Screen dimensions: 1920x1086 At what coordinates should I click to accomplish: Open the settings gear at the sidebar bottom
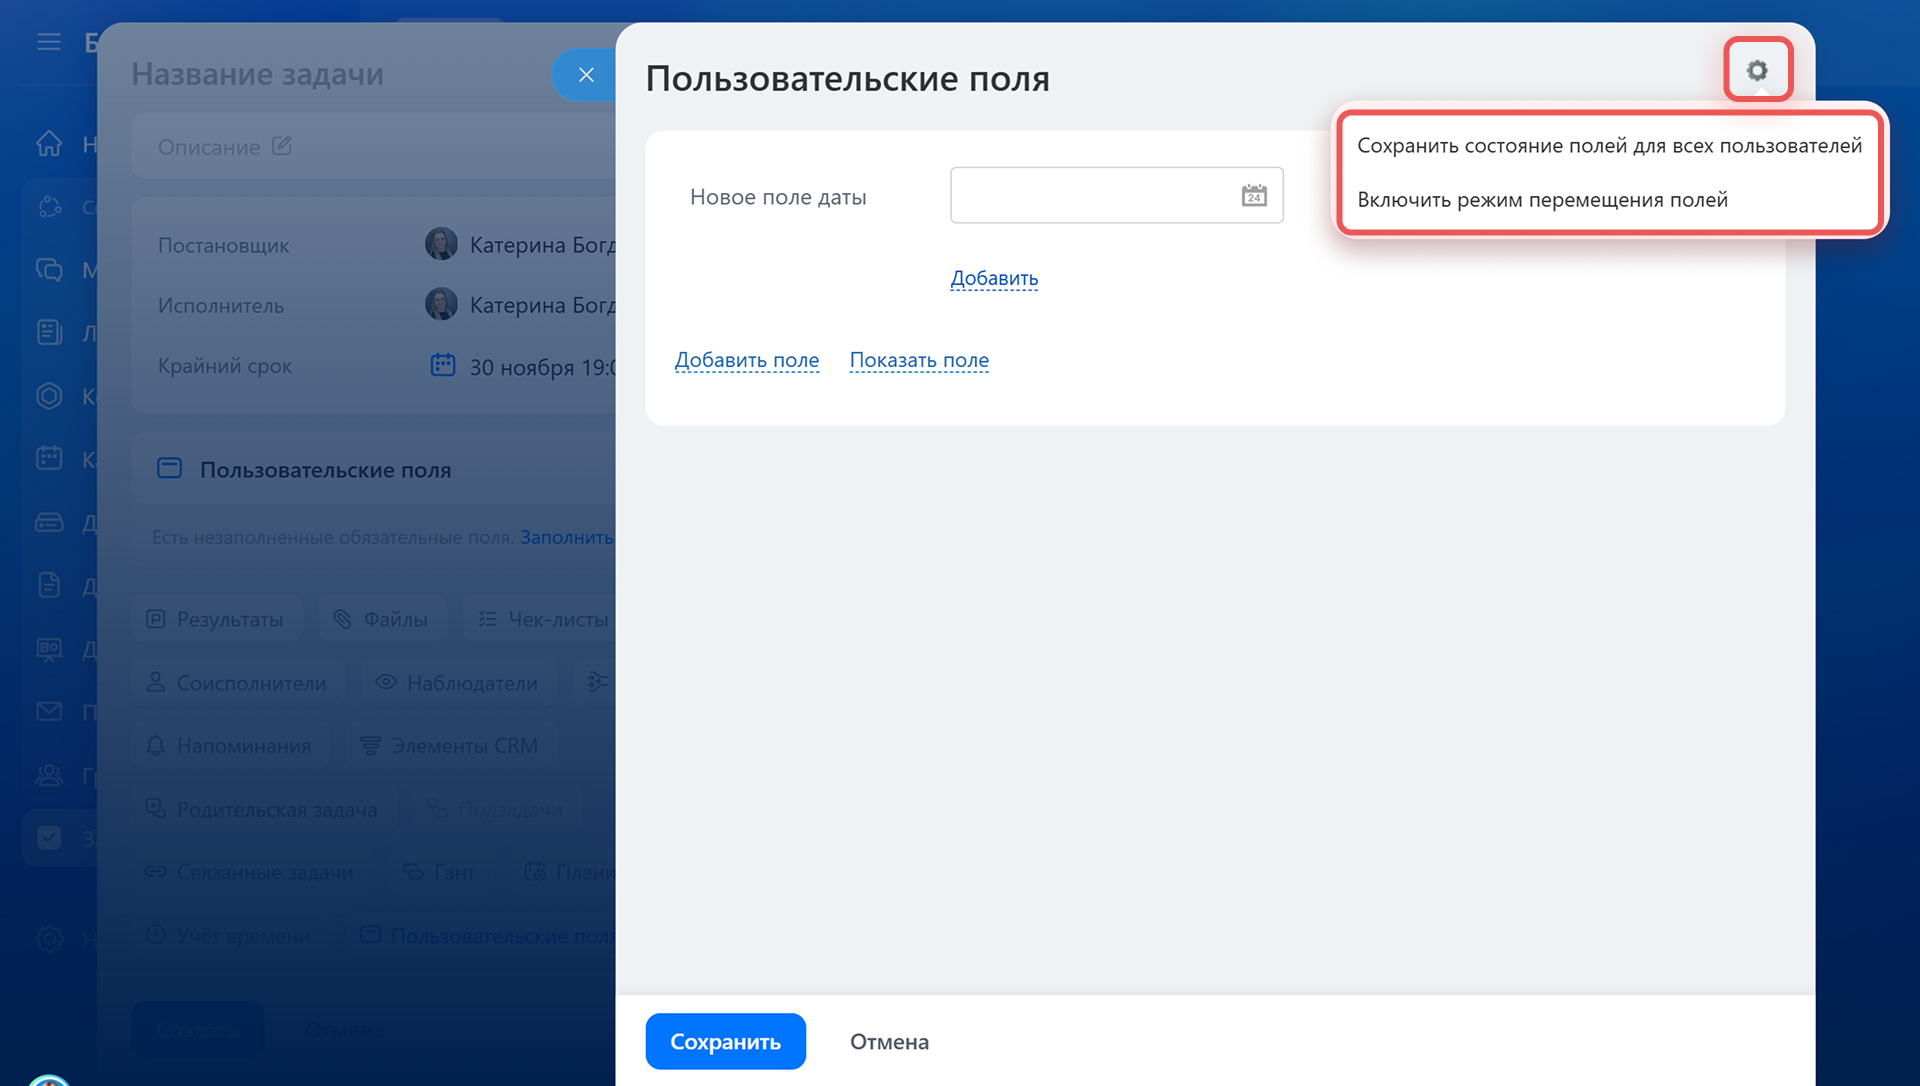point(49,939)
